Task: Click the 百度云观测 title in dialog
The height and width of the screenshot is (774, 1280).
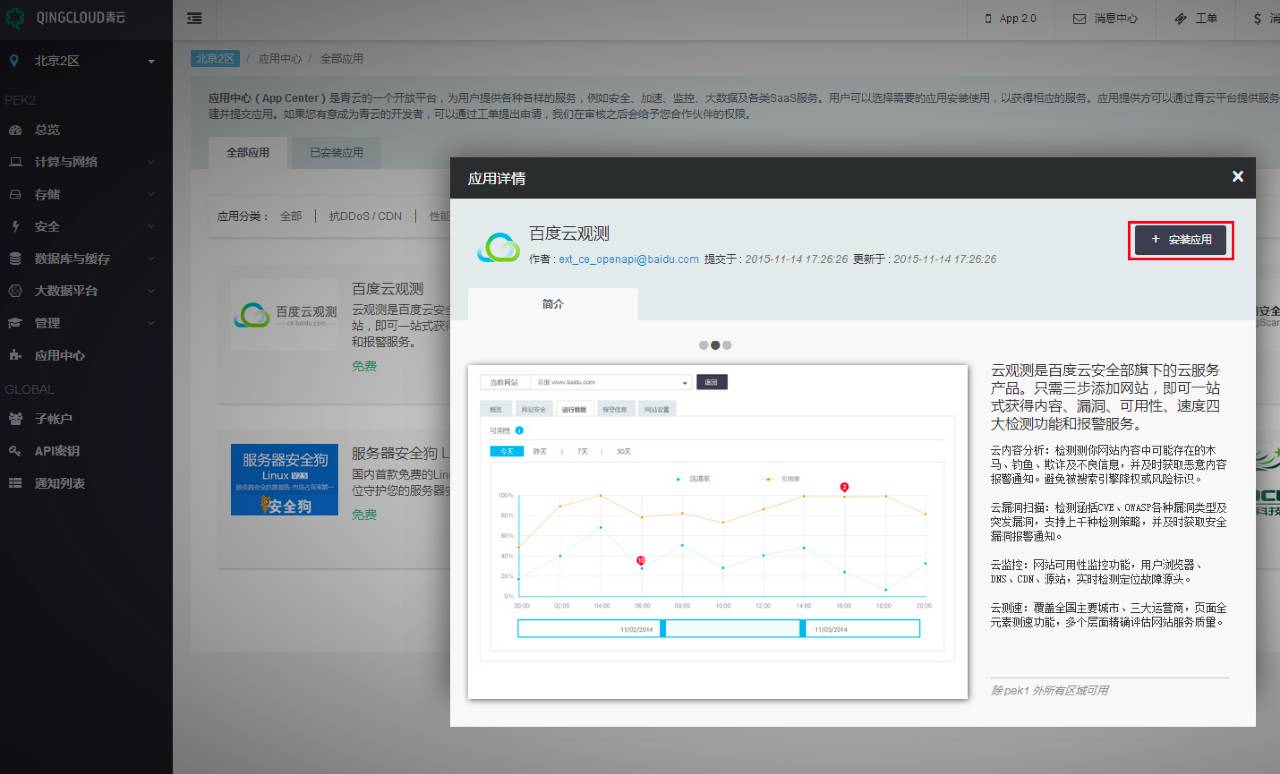Action: pos(569,233)
